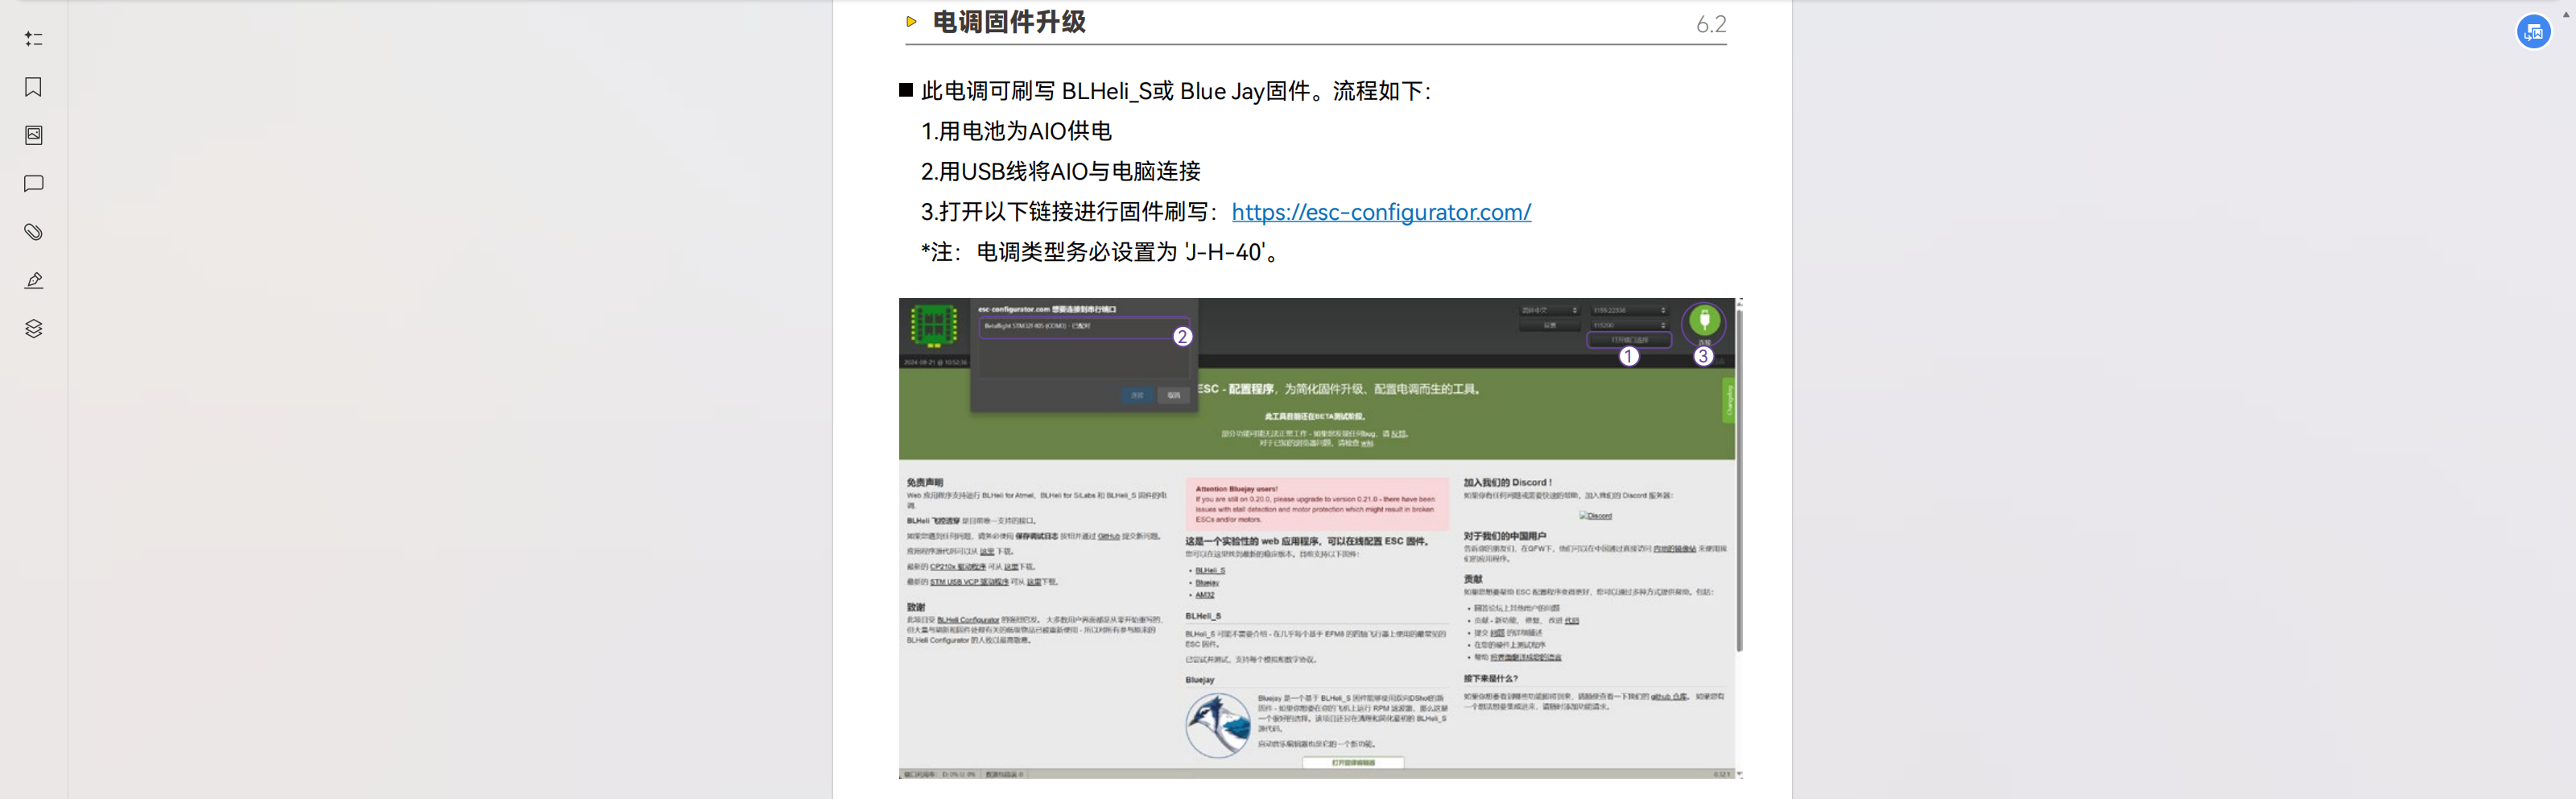Click the blue convert-to-Word floating button
Screen dimensions: 2576x799
pos(2532,32)
